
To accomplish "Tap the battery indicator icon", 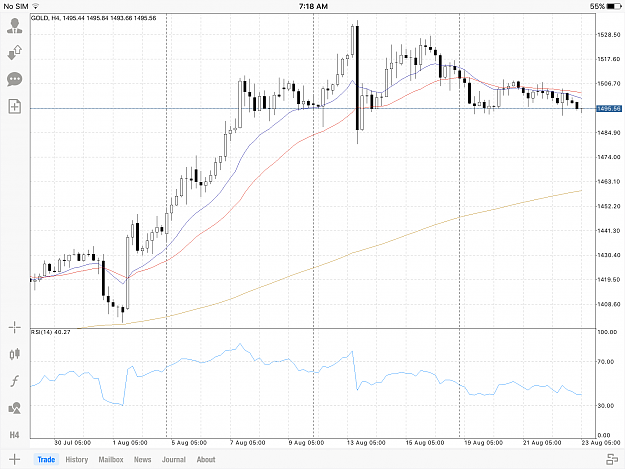I will (614, 6).
